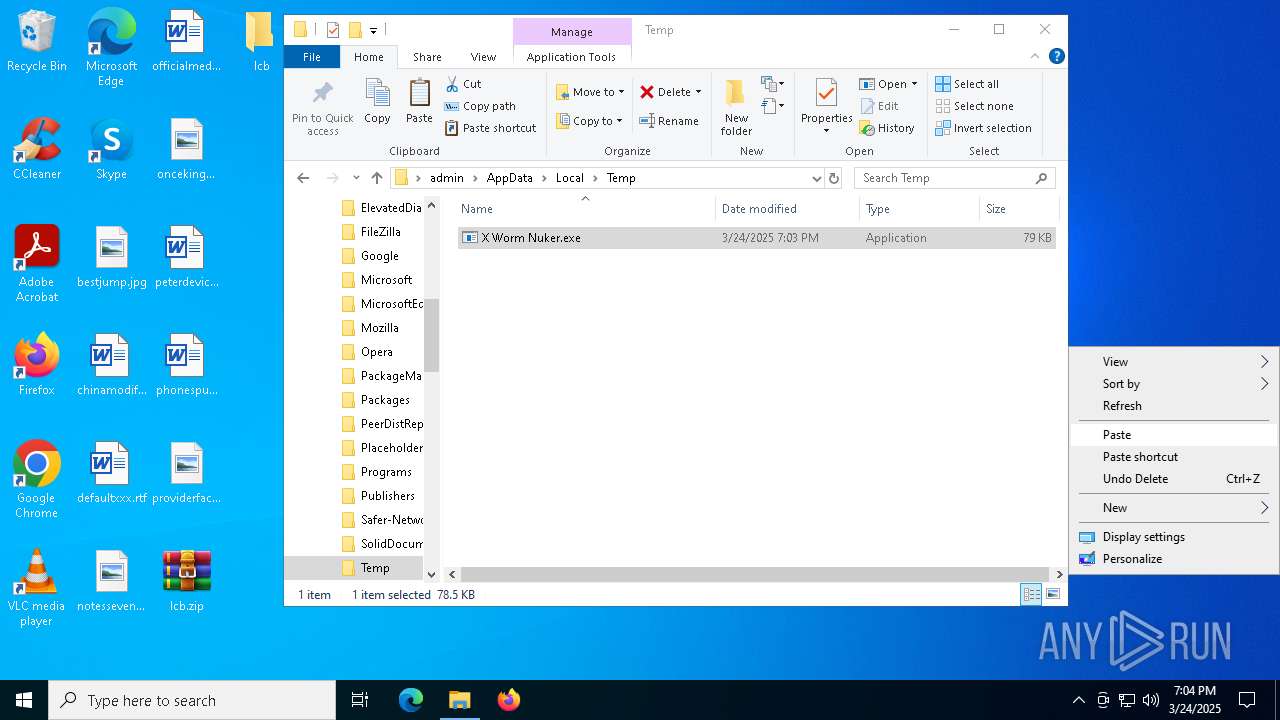The image size is (1280, 720).
Task: Click Personalize in context menu
Action: click(1174, 559)
